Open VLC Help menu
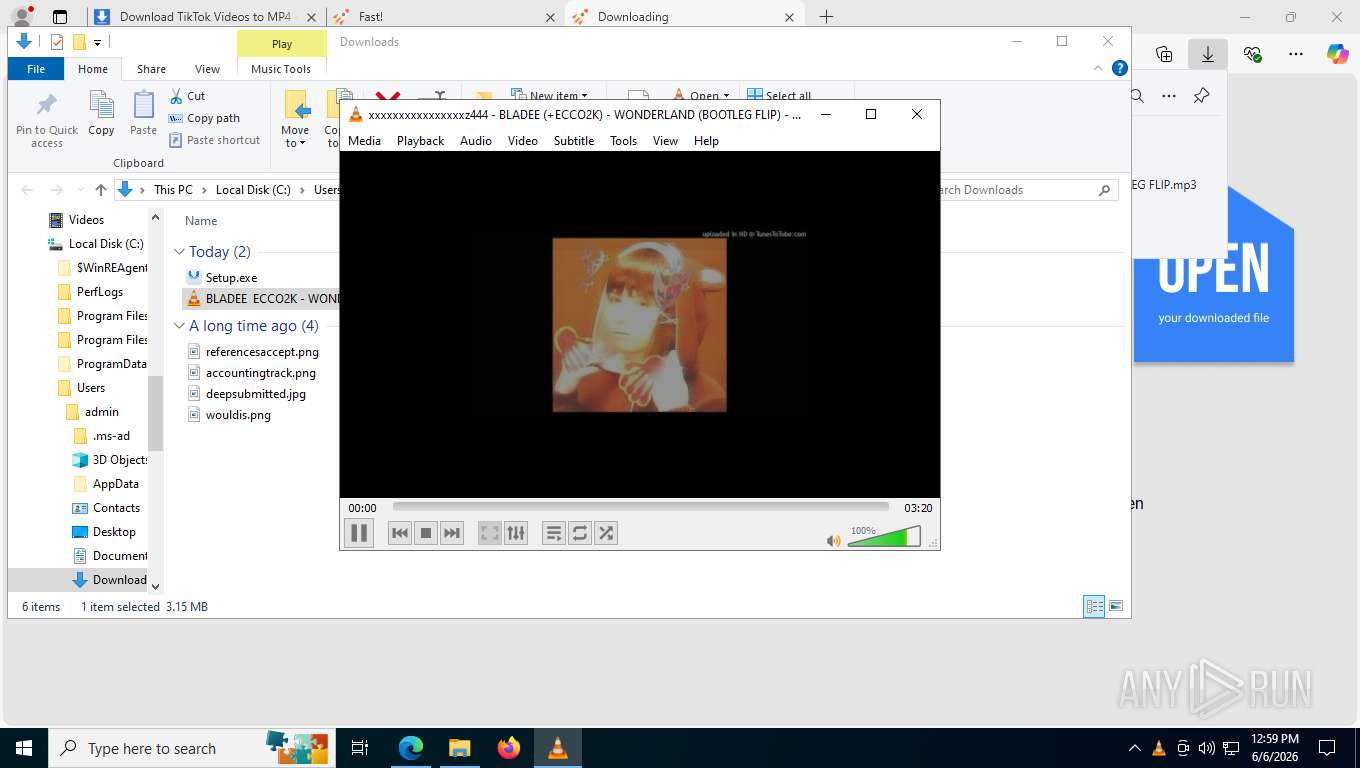 point(706,141)
